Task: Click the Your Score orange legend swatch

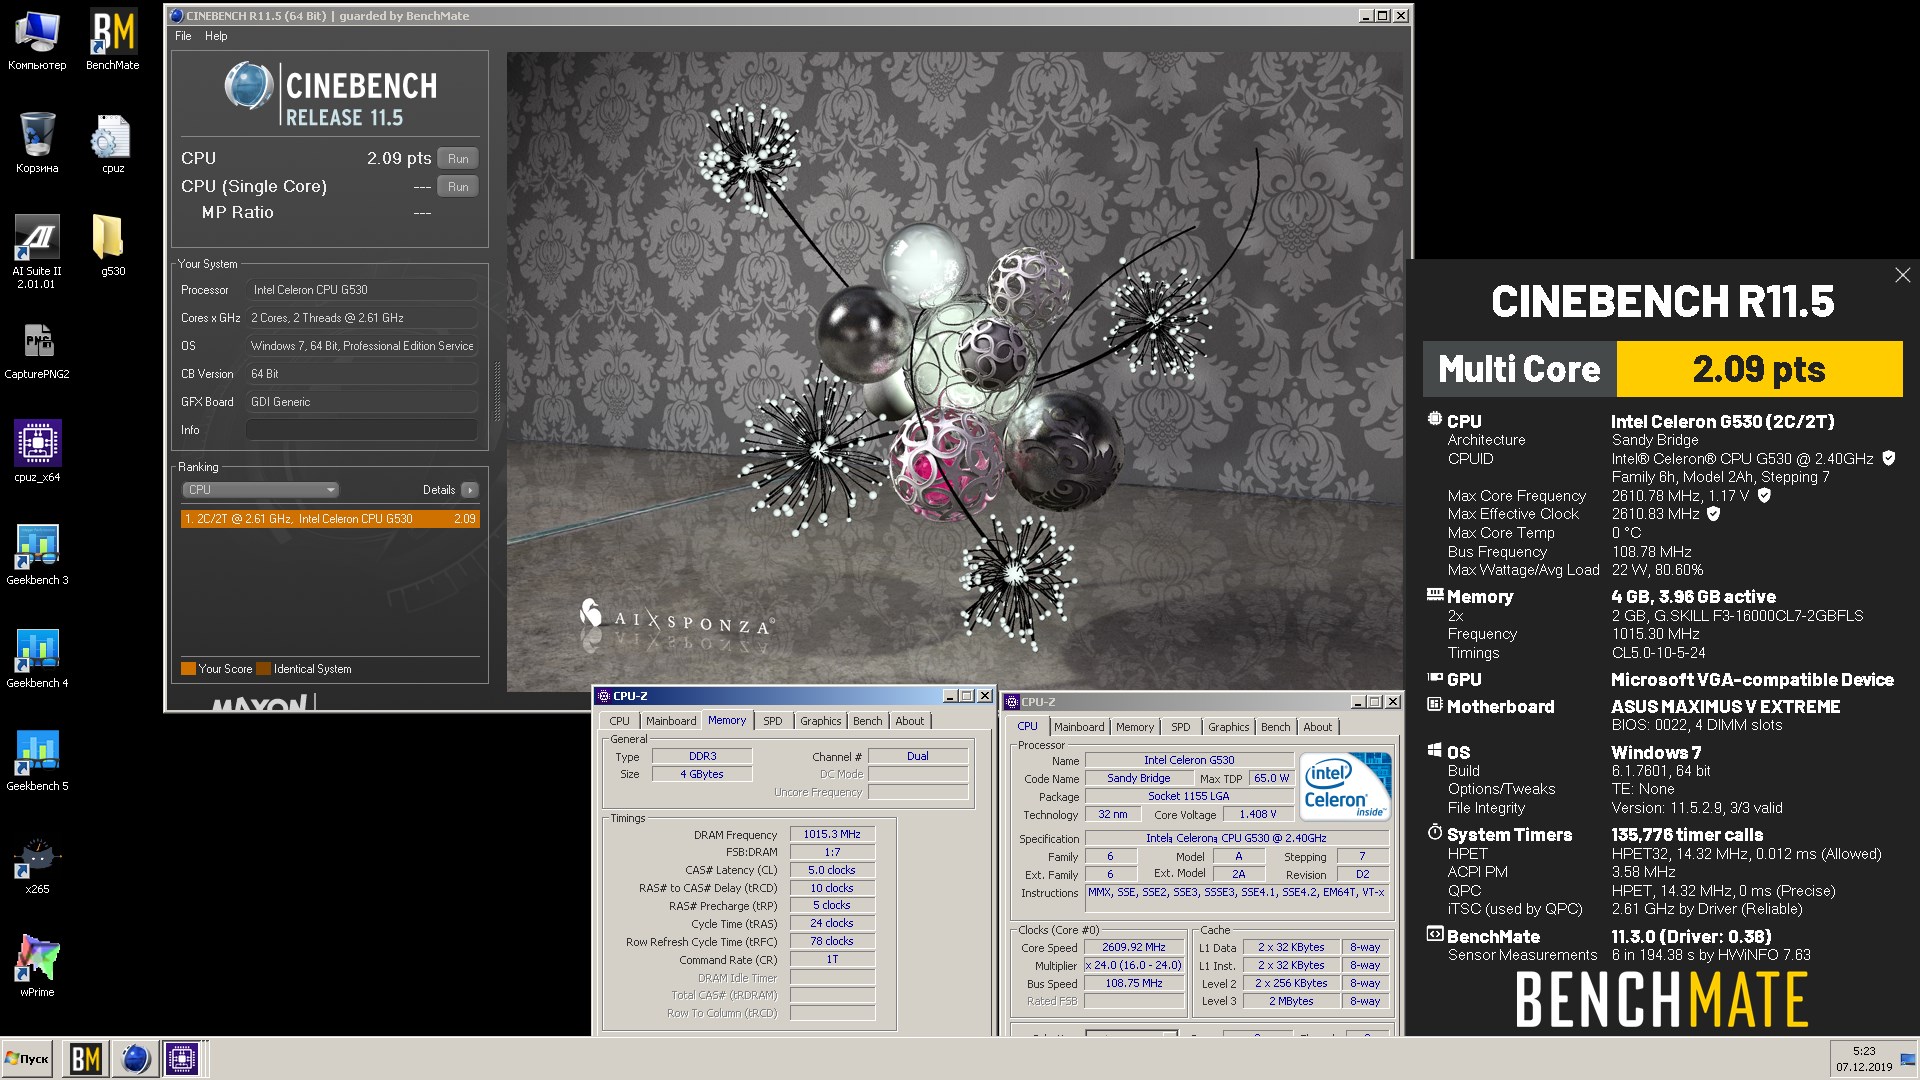Action: (188, 669)
